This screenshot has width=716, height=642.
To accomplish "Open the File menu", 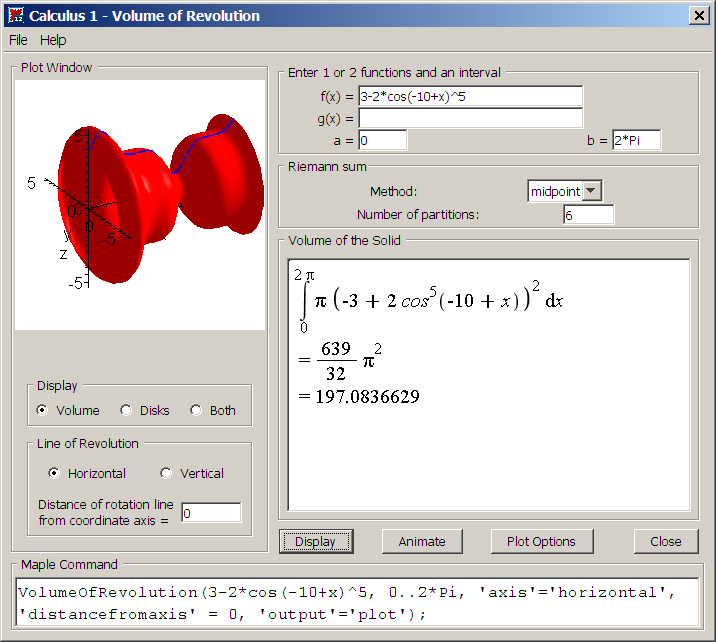I will (x=19, y=40).
